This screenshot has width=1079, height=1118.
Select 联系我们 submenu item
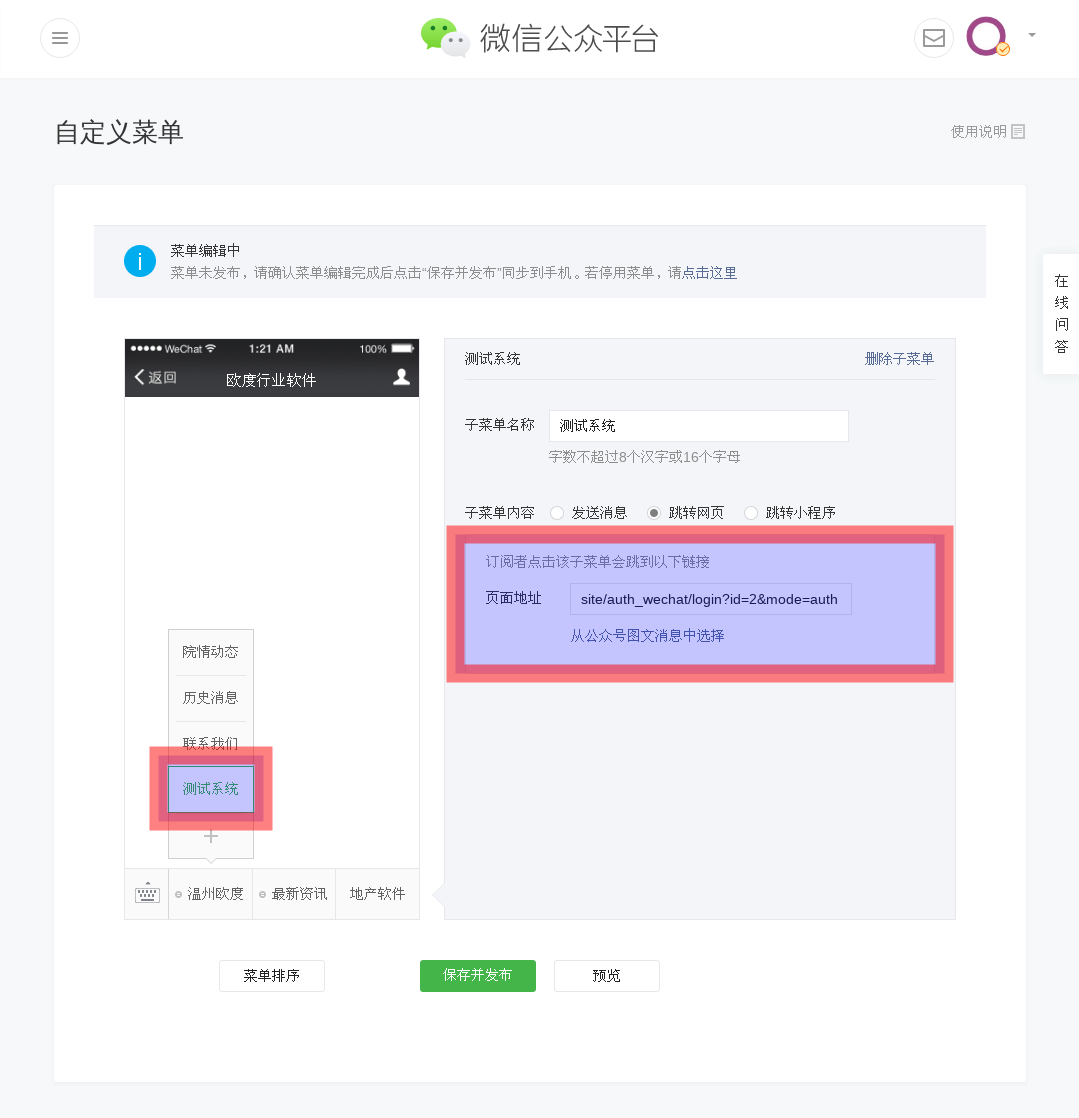(210, 743)
